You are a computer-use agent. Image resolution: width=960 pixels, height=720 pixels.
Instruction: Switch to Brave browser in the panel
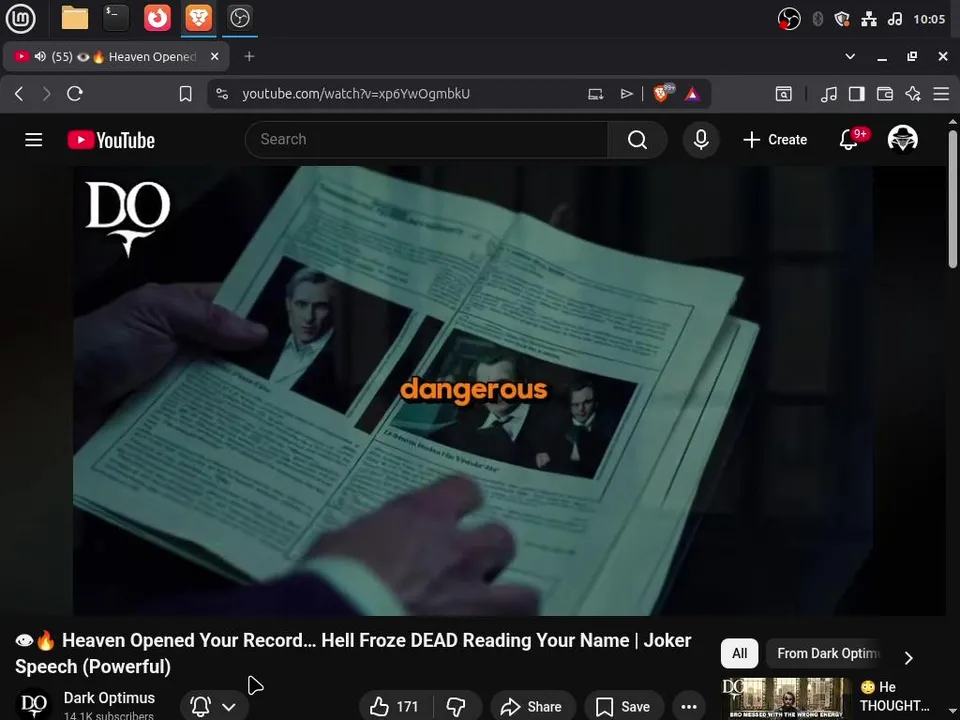click(x=198, y=18)
